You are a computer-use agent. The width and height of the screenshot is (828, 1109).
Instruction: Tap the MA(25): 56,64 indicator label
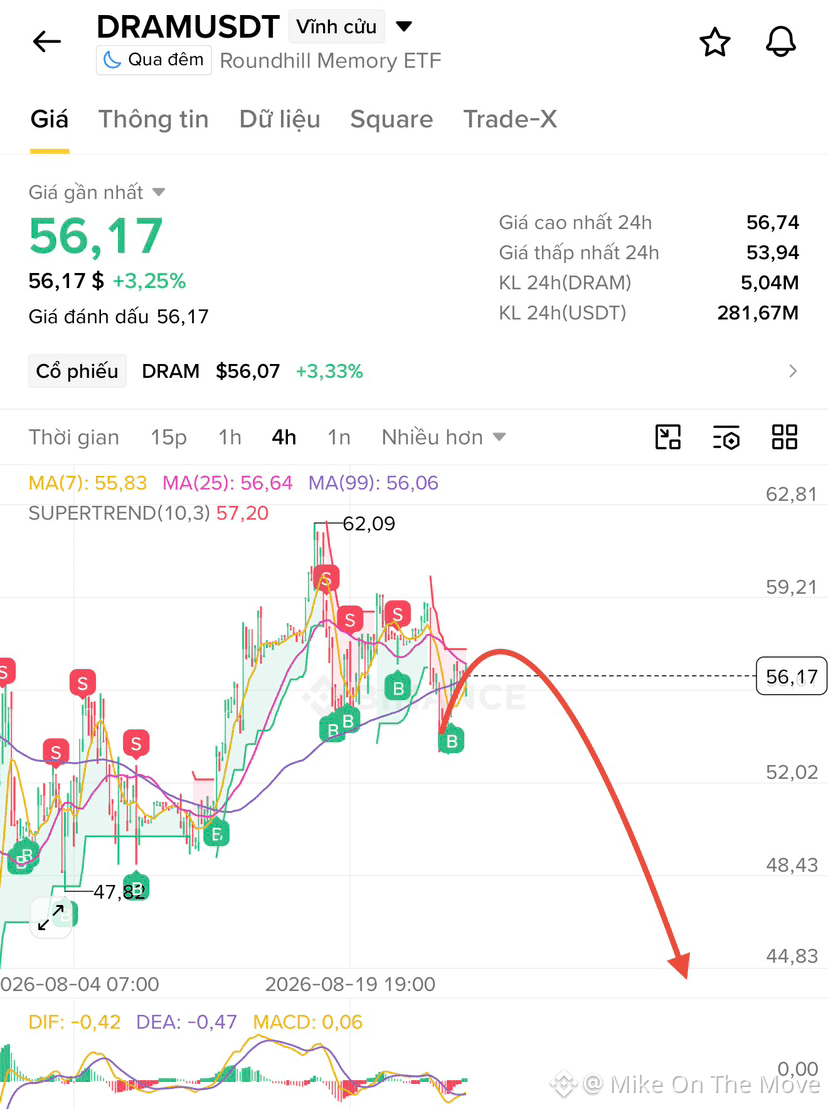click(x=228, y=483)
